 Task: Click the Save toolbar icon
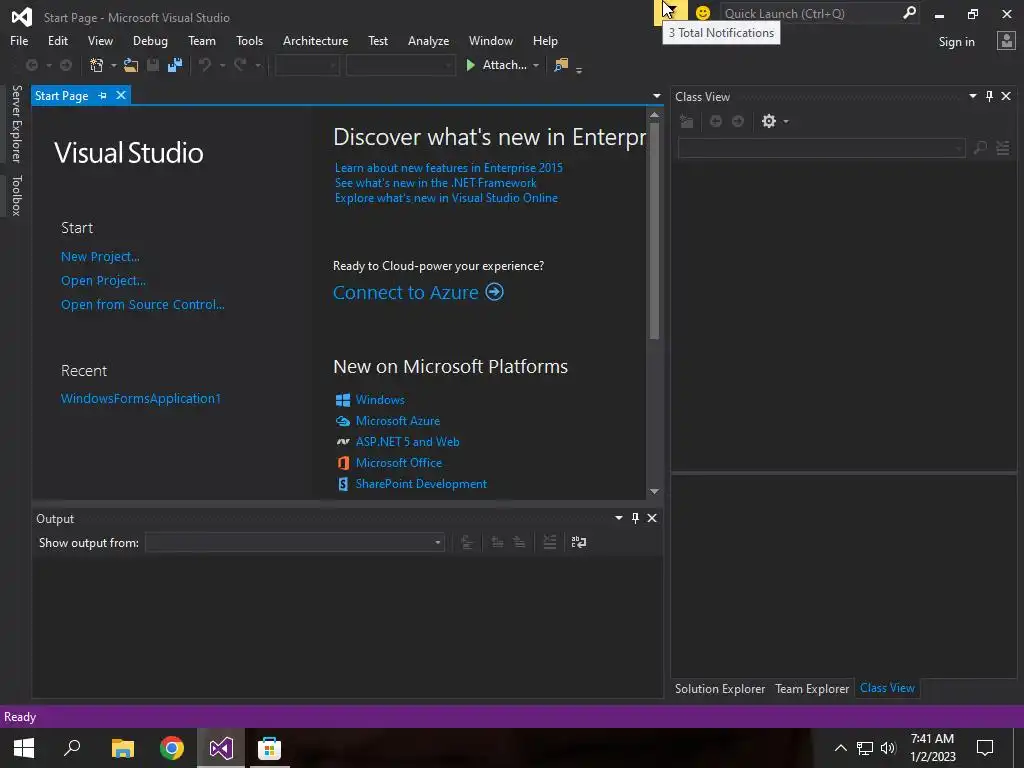(x=153, y=65)
